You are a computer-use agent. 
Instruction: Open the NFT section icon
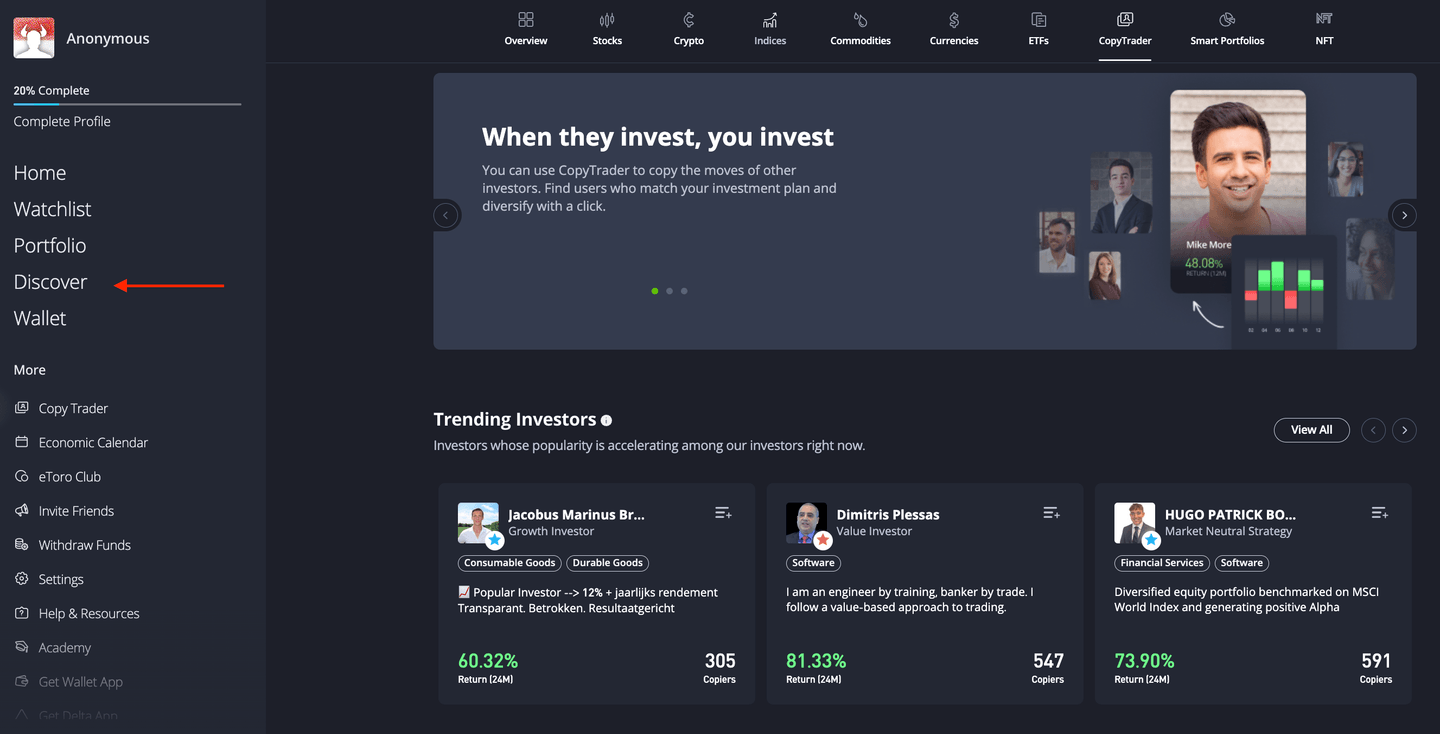click(x=1324, y=20)
